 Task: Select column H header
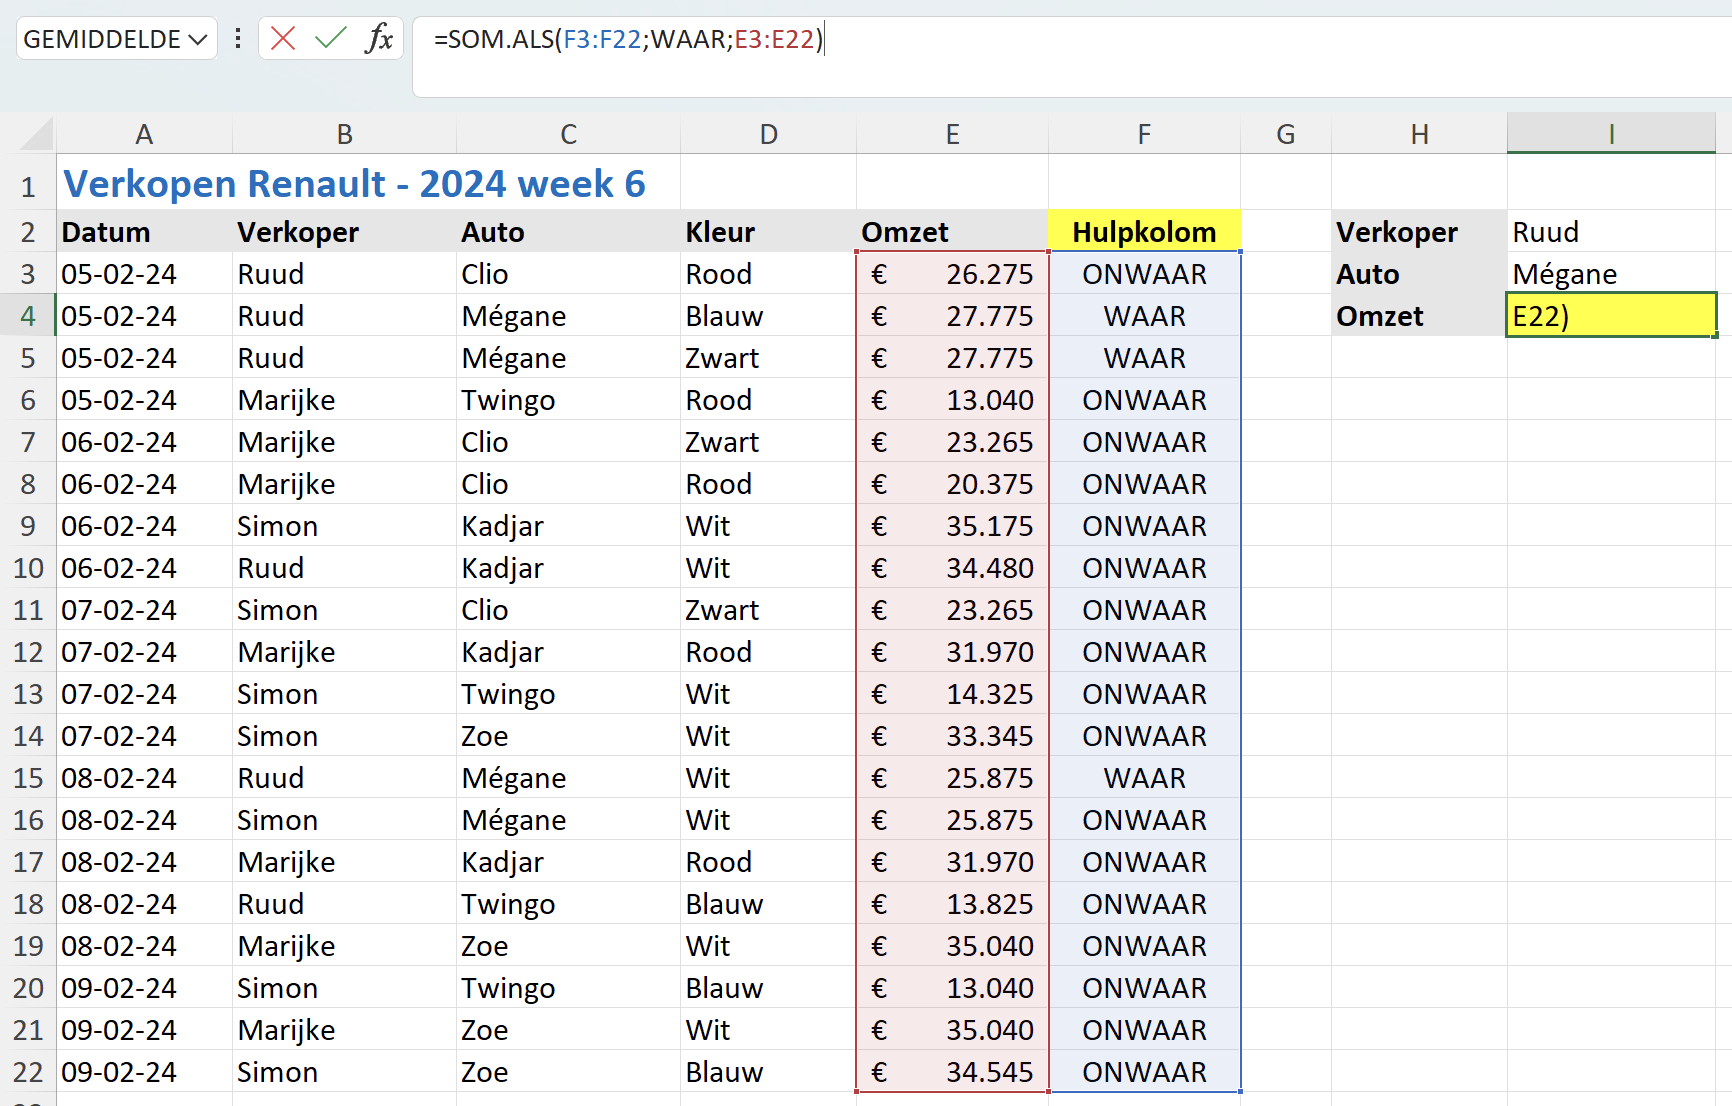pyautogui.click(x=1419, y=134)
